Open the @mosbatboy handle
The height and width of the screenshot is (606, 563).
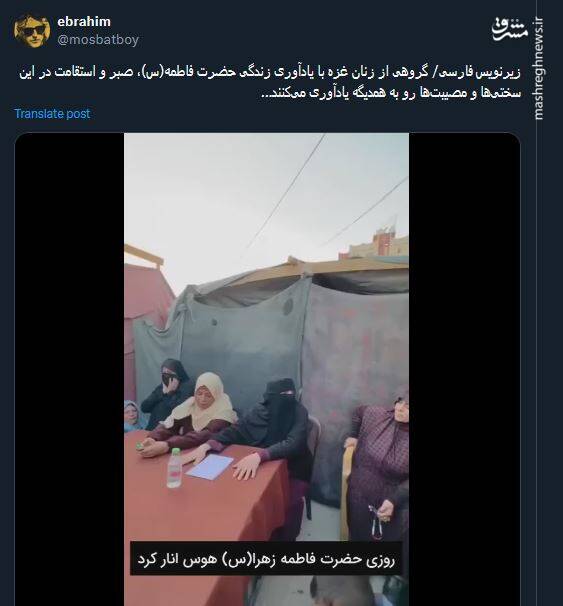98,39
